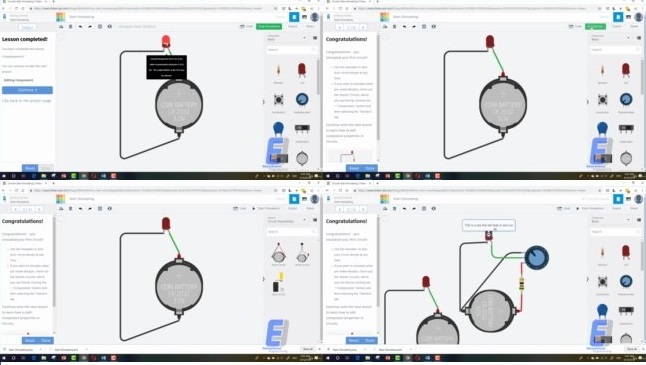Toggle the list view icon beside Components in Lesson completed window
The image size is (646, 365).
click(315, 38)
